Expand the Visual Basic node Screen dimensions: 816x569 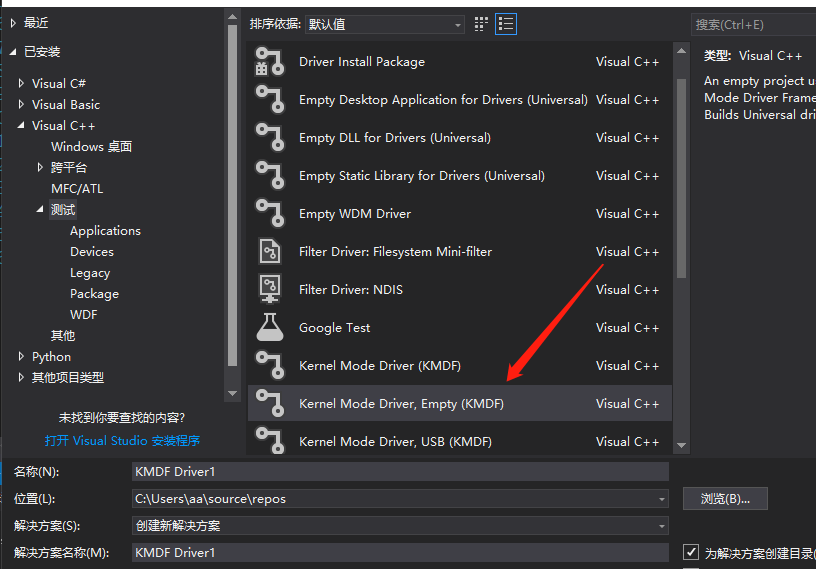(21, 104)
